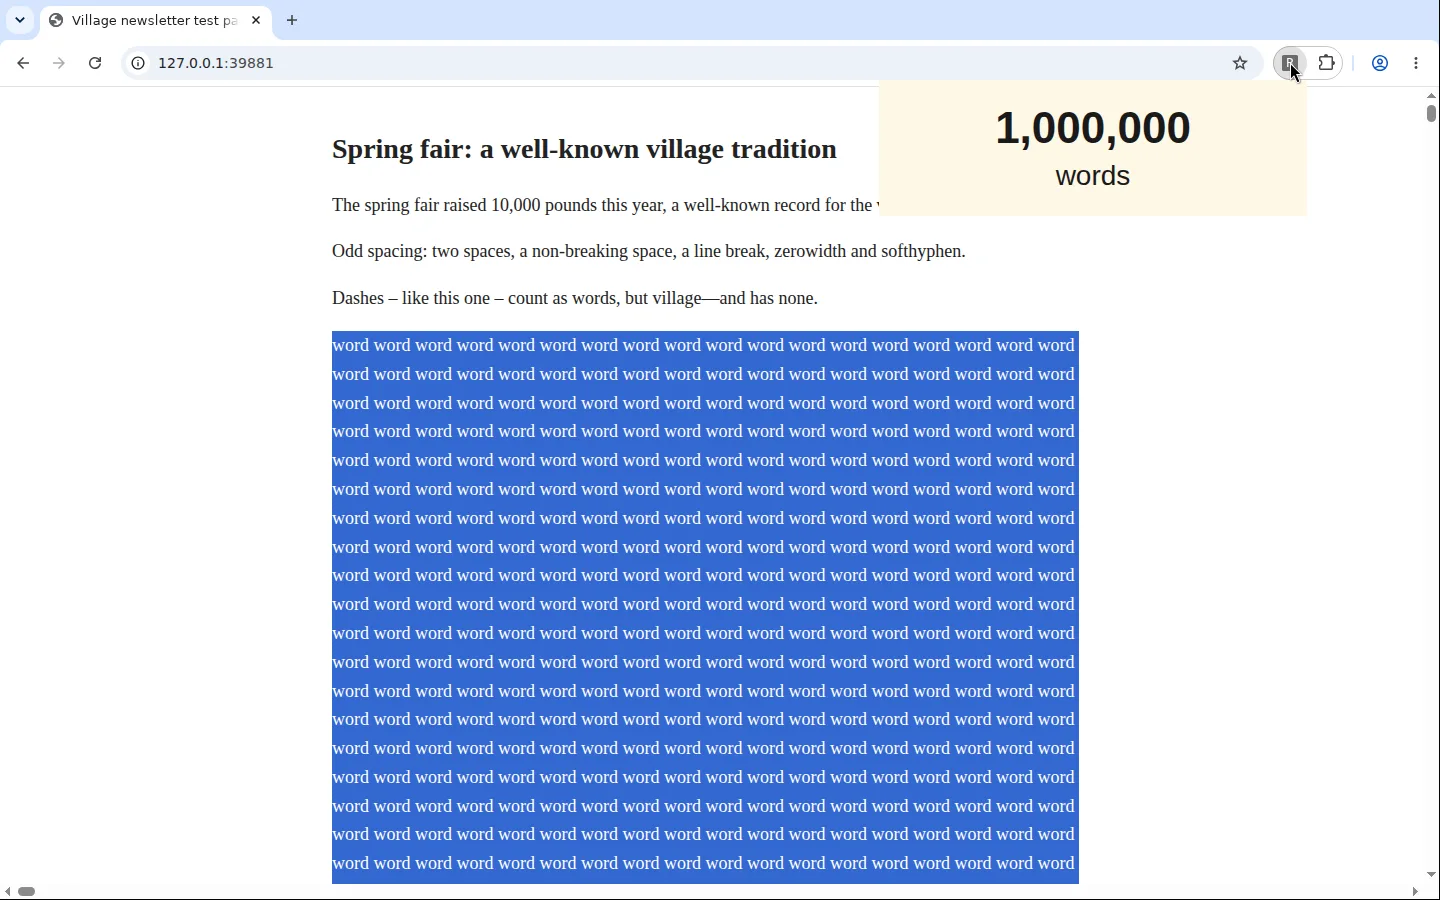This screenshot has width=1440, height=900.
Task: Open the word counter extension icon
Action: pyautogui.click(x=1292, y=63)
